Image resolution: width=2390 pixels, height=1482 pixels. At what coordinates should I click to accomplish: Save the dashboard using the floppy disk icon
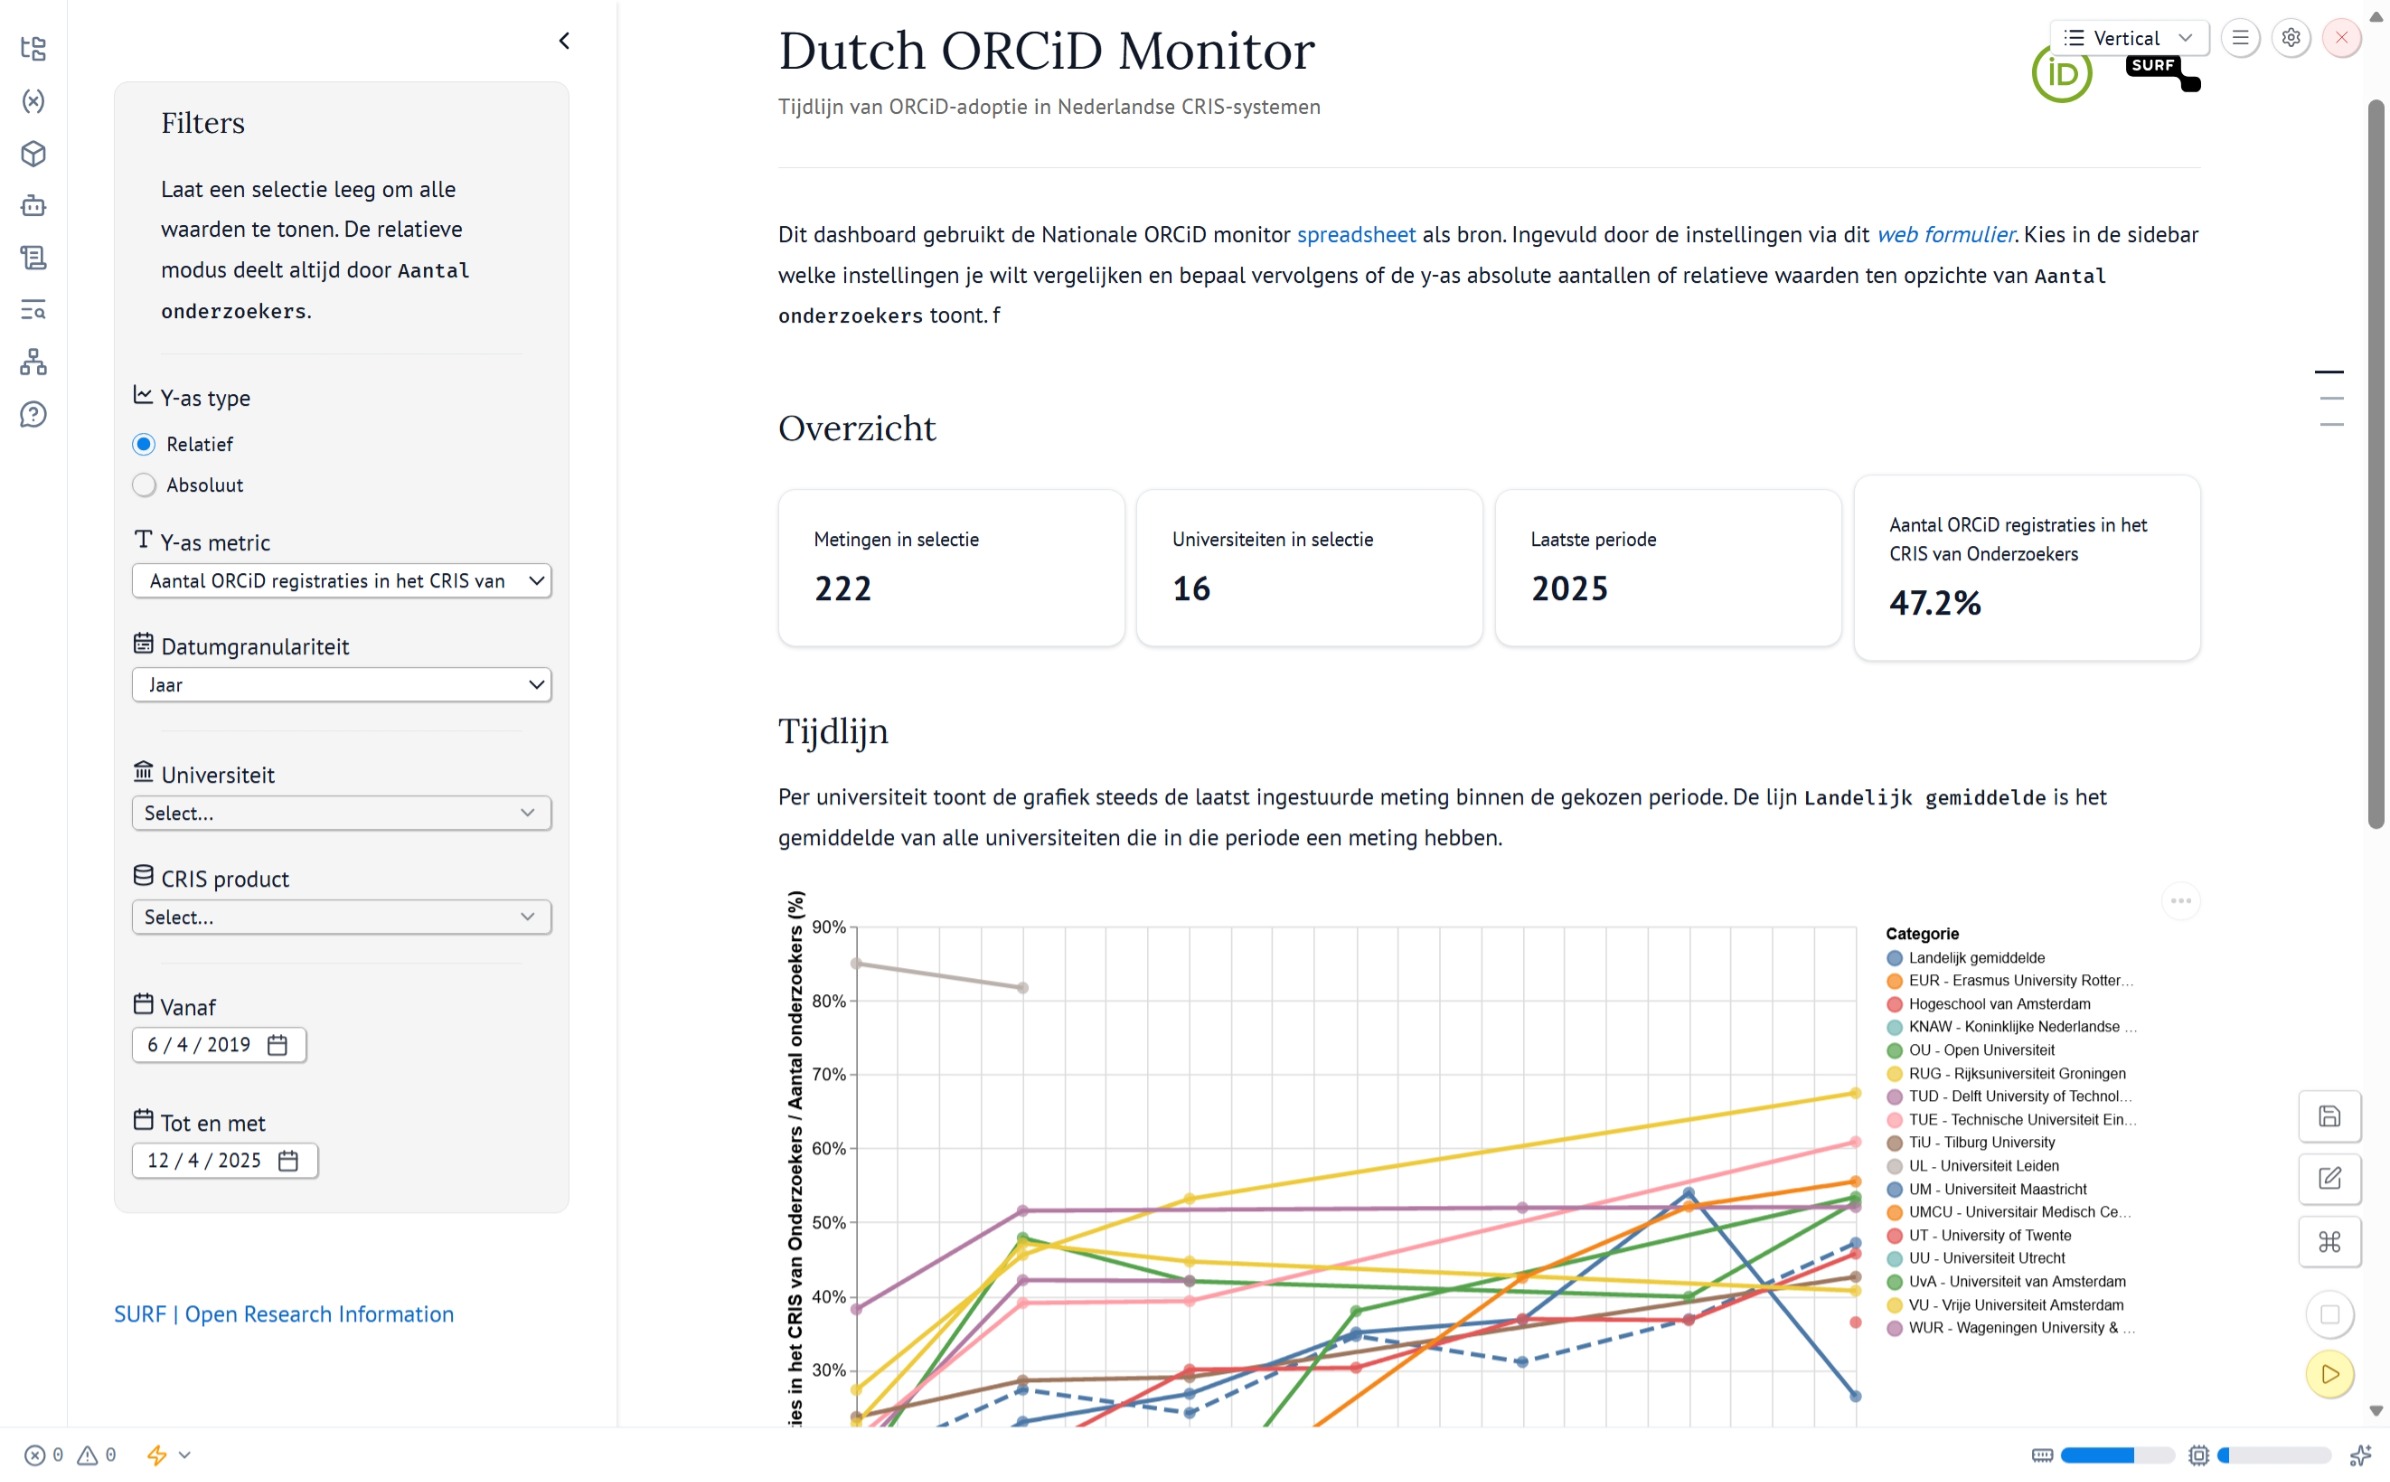[x=2330, y=1116]
